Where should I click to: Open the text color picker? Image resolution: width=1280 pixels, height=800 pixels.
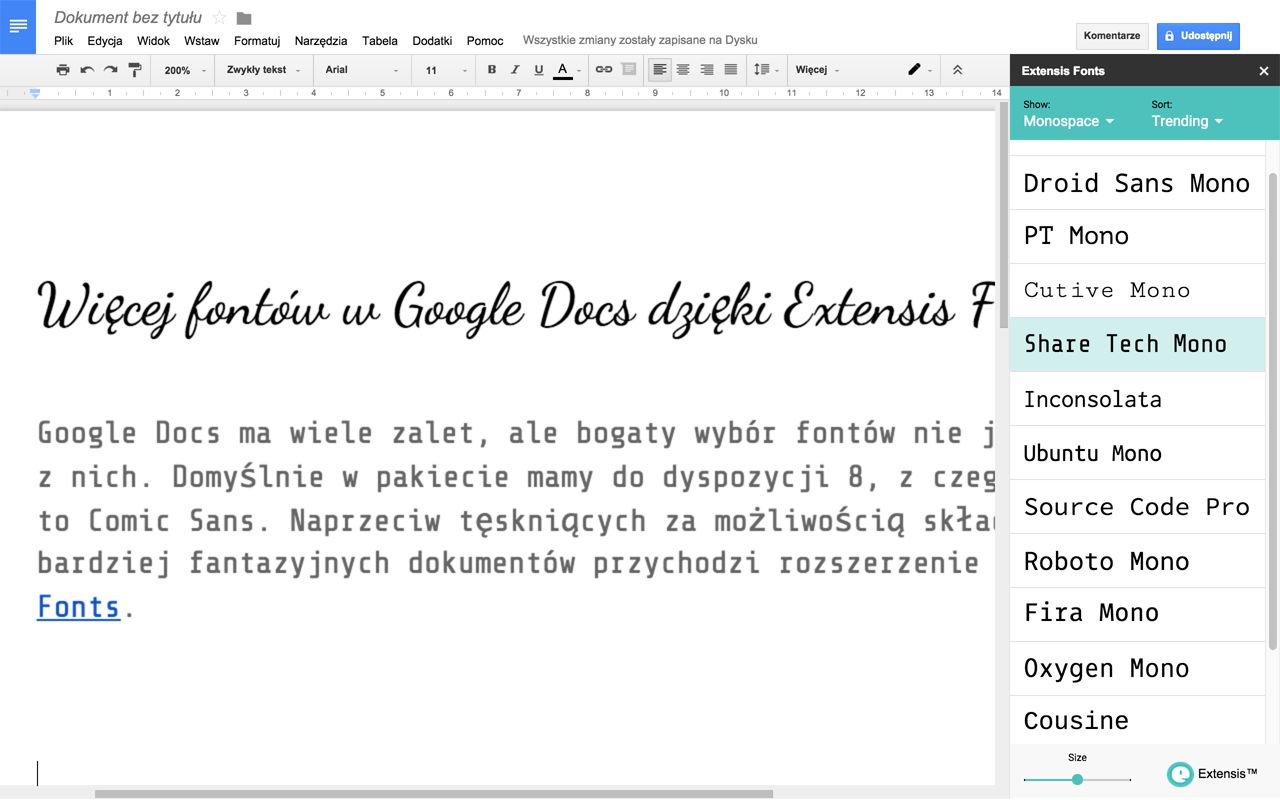coord(567,70)
